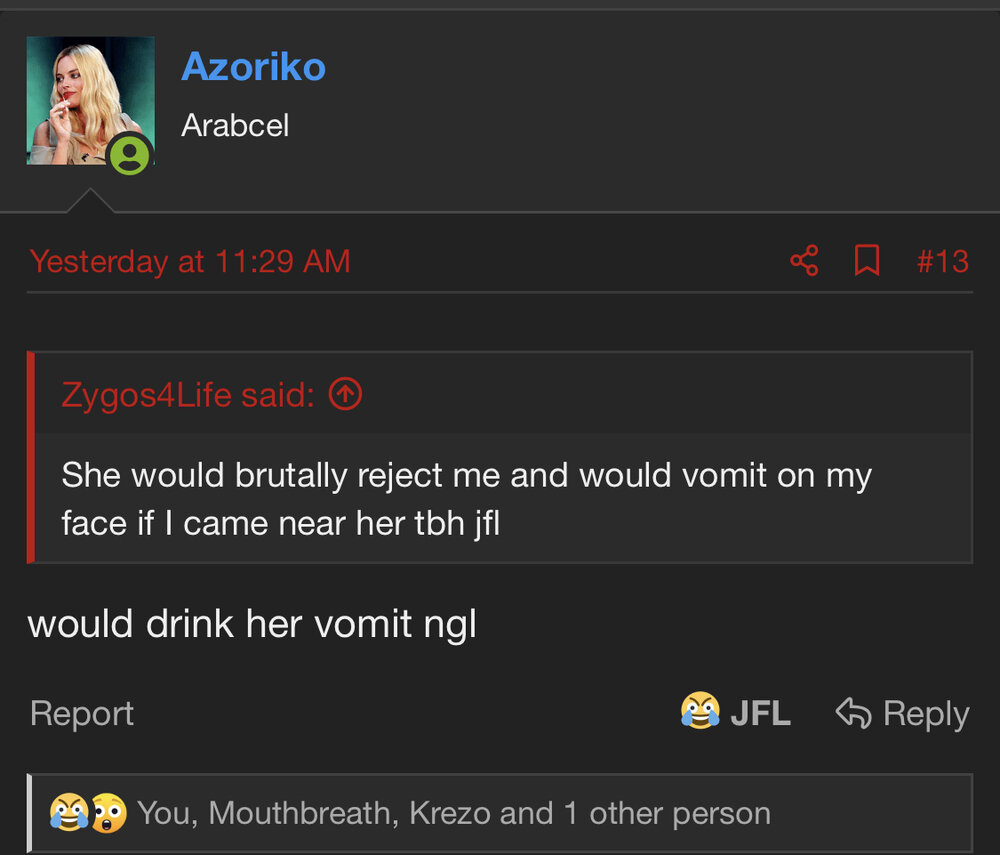Image resolution: width=1000 pixels, height=855 pixels.
Task: Click the shocked-face reaction emoji in the reactions bar
Action: pyautogui.click(x=108, y=812)
